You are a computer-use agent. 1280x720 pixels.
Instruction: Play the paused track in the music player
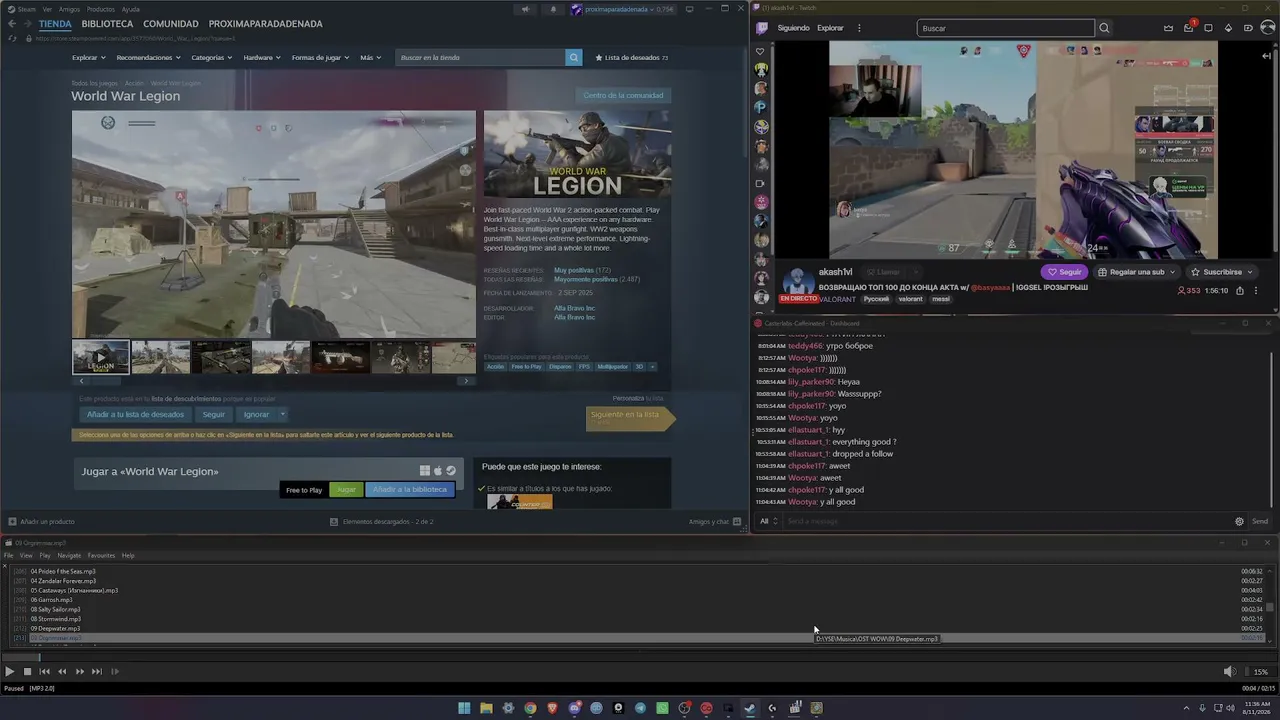[x=9, y=672]
